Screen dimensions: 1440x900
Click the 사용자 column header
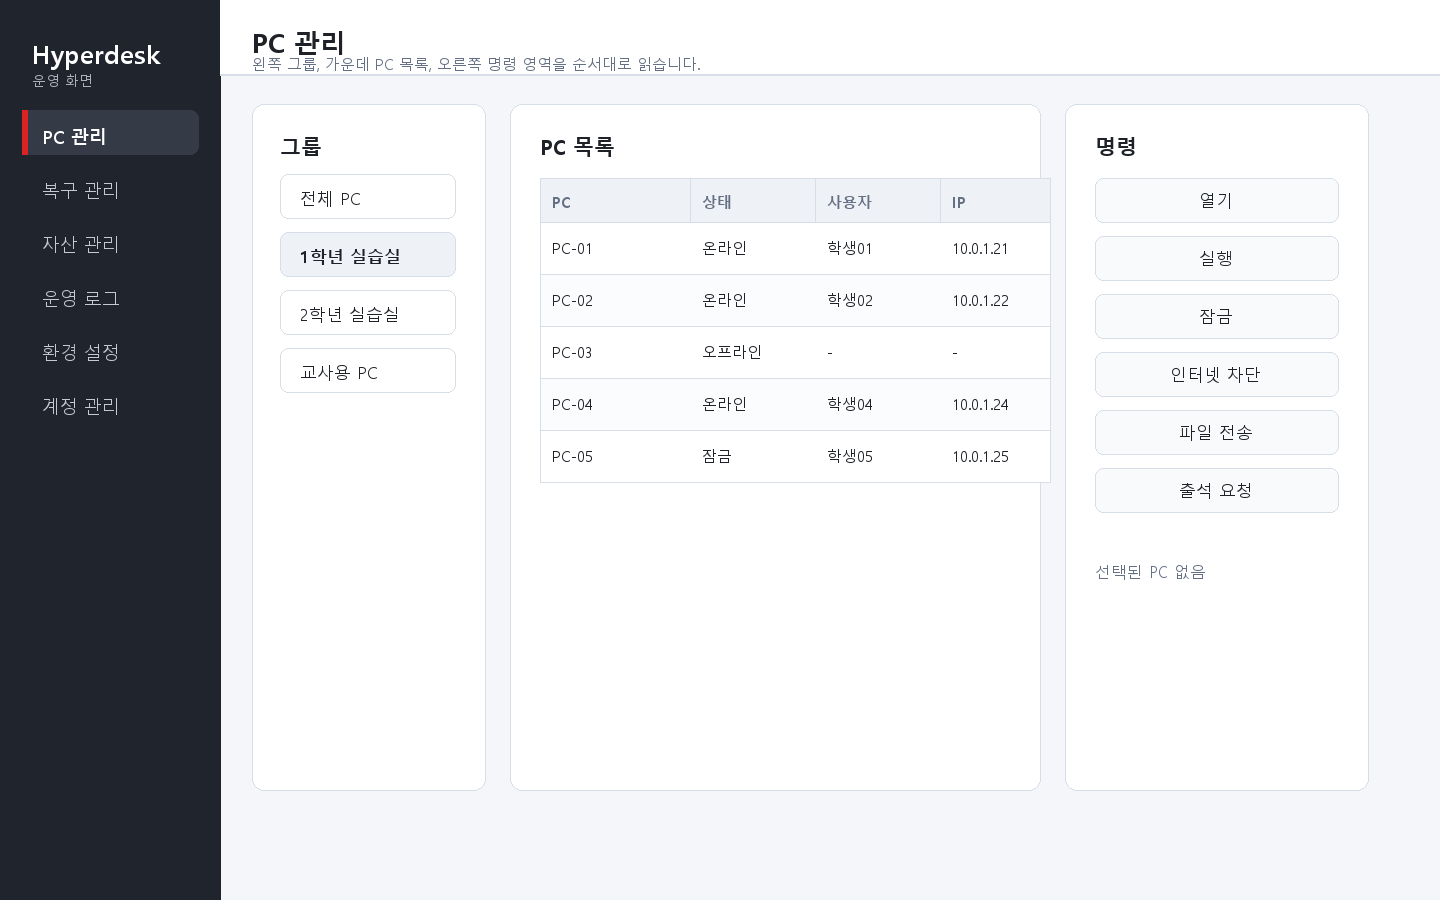coord(878,201)
